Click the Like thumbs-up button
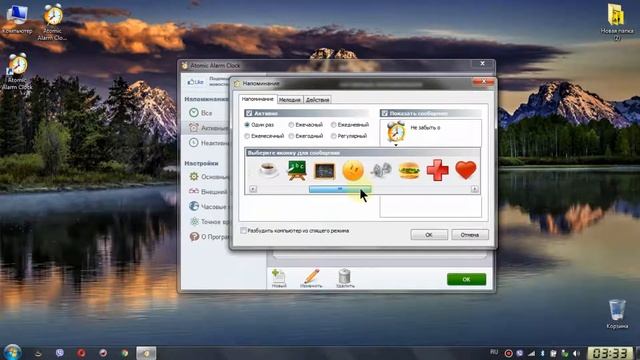 [195, 82]
